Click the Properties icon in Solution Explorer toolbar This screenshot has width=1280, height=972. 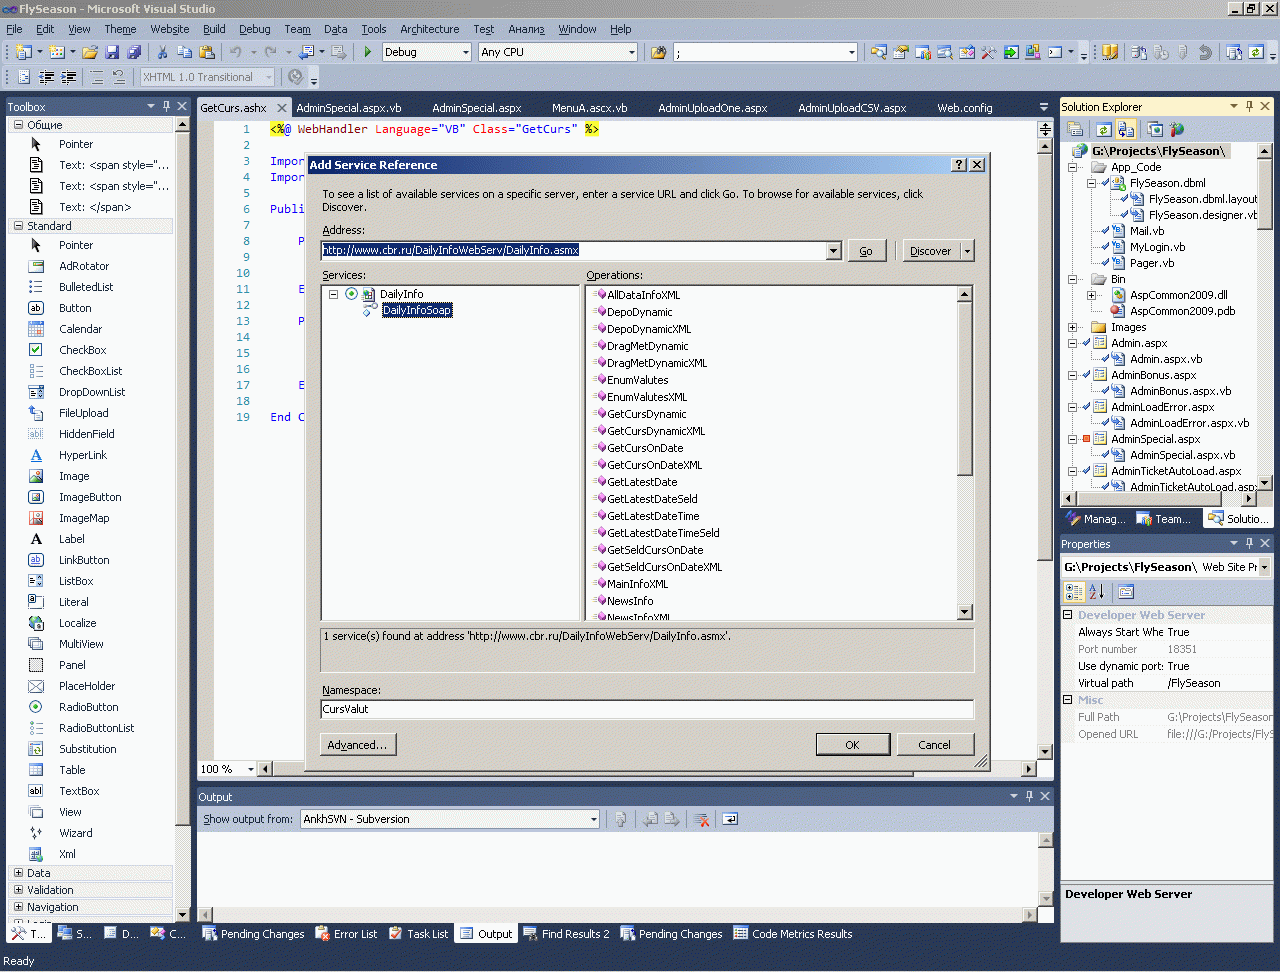1075,129
